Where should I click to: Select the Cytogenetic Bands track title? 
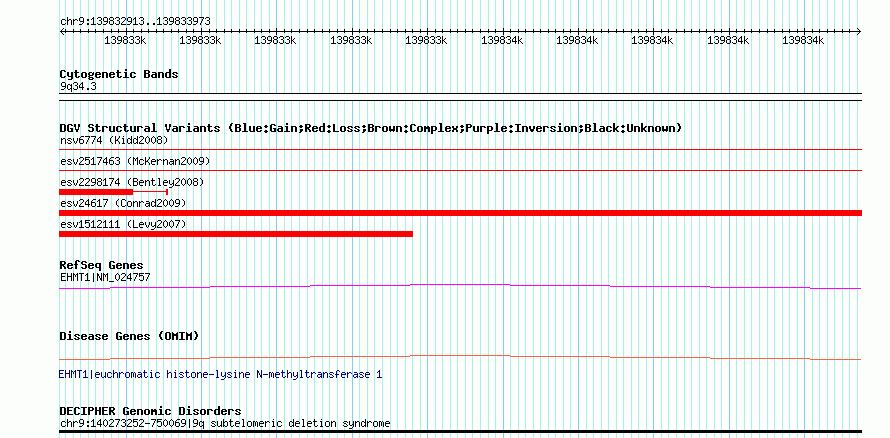pos(119,74)
